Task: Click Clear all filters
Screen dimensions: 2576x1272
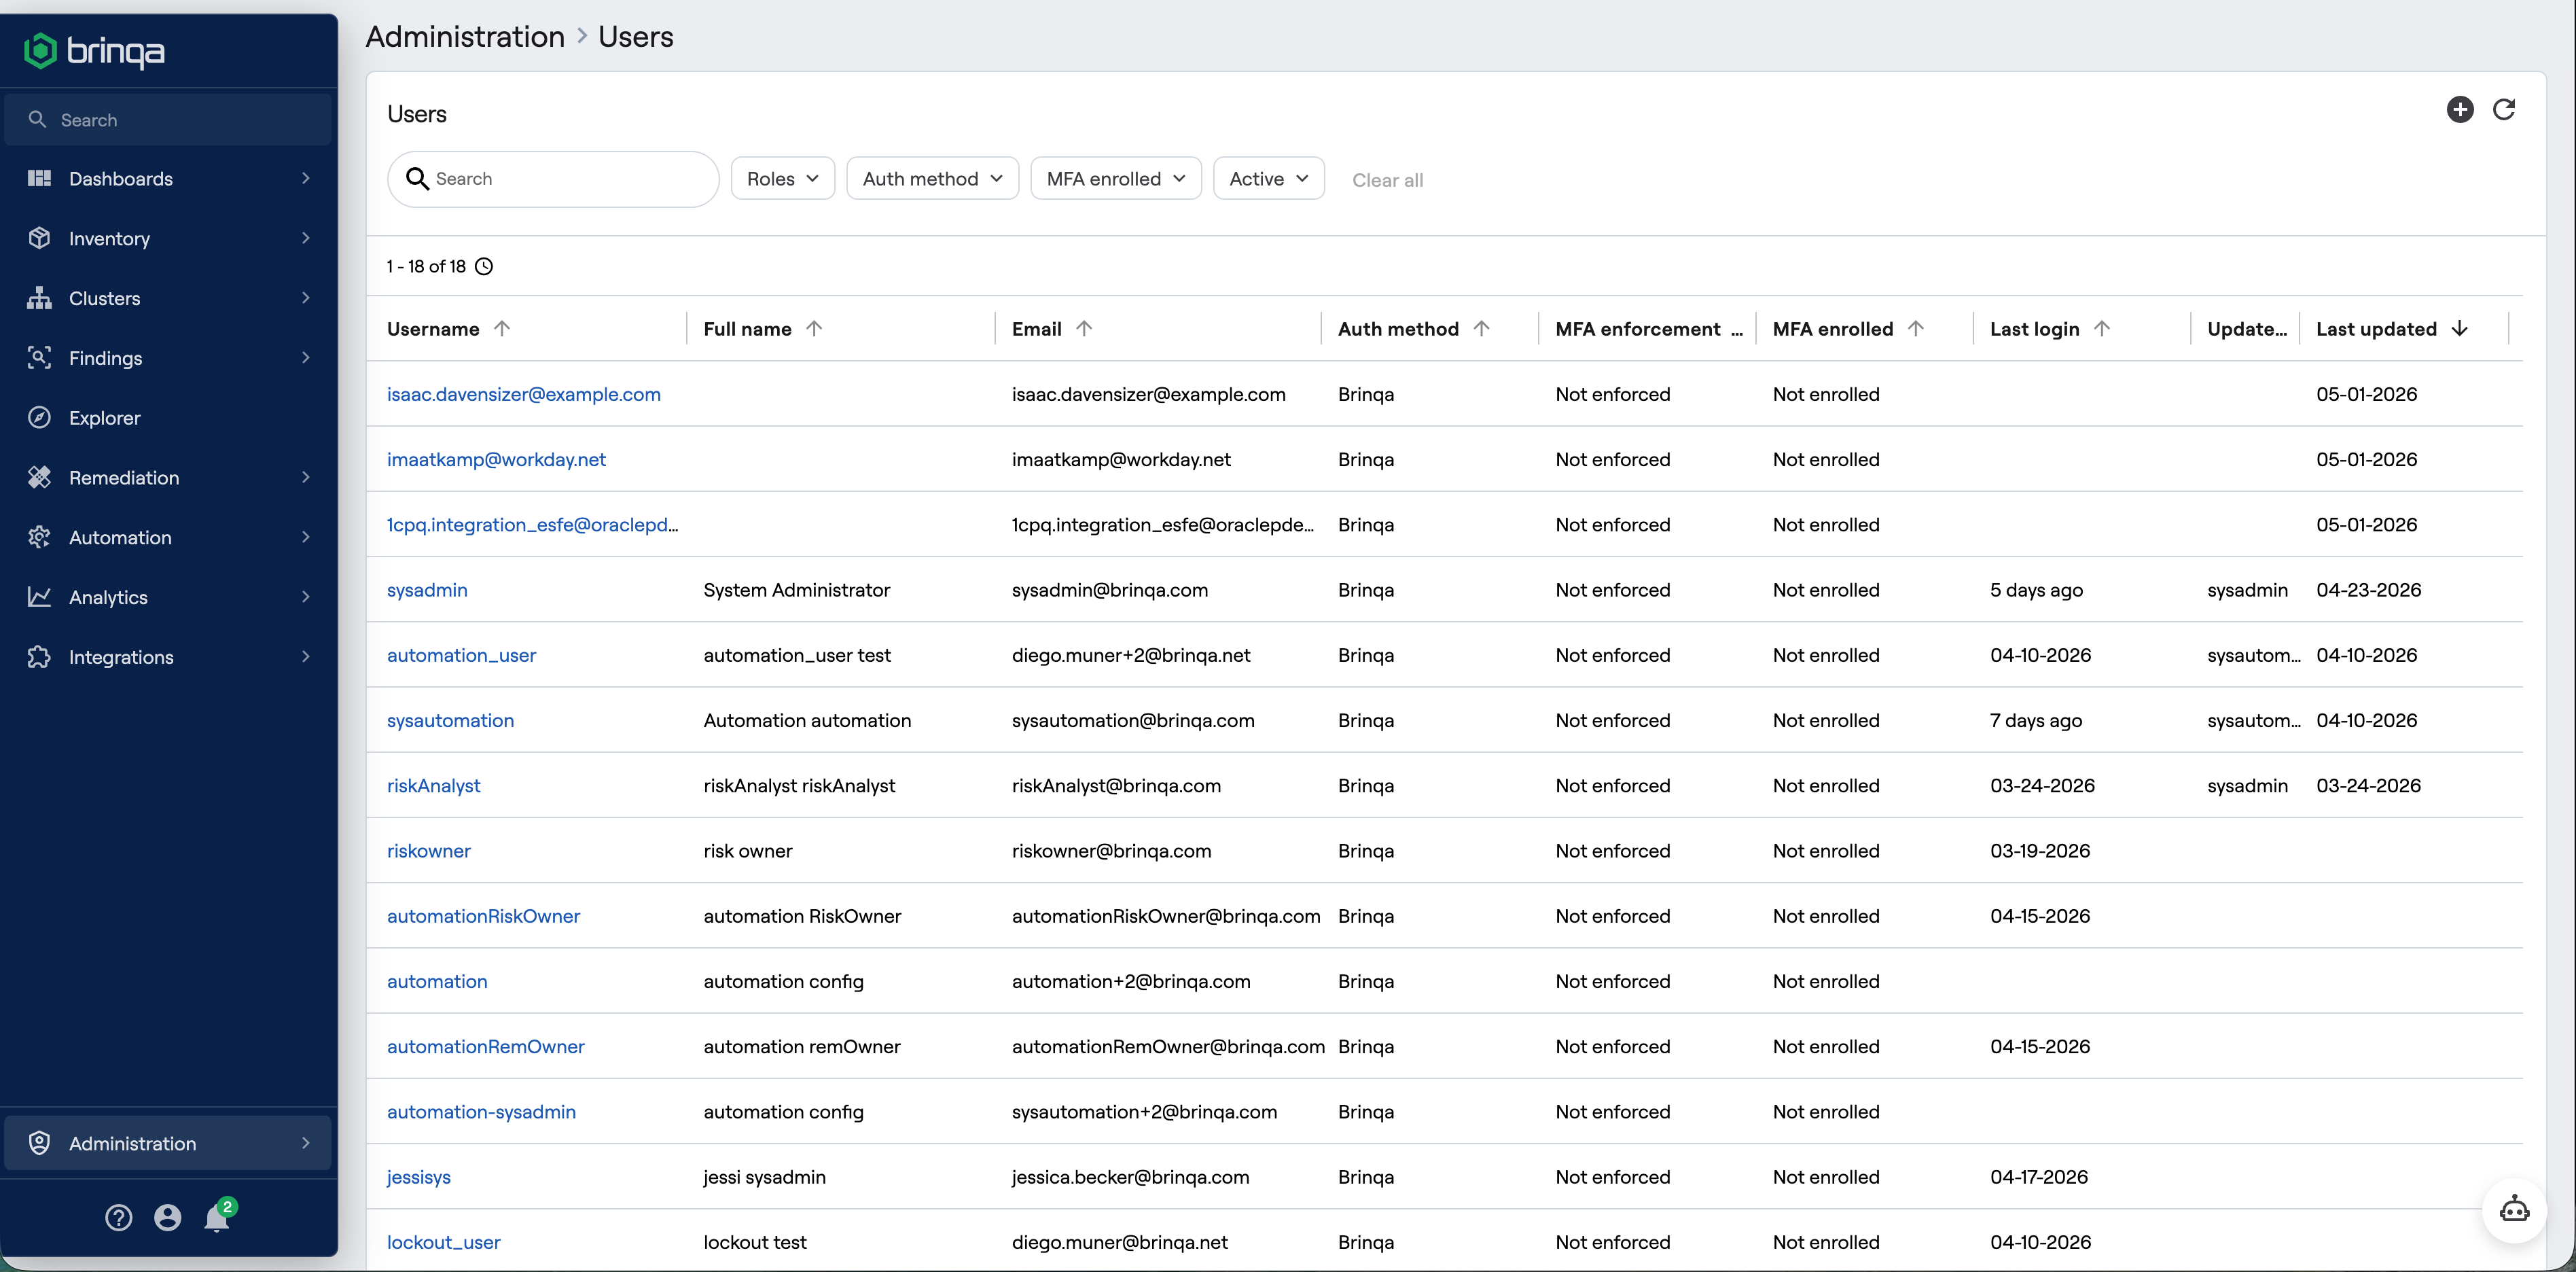Action: [x=1387, y=180]
